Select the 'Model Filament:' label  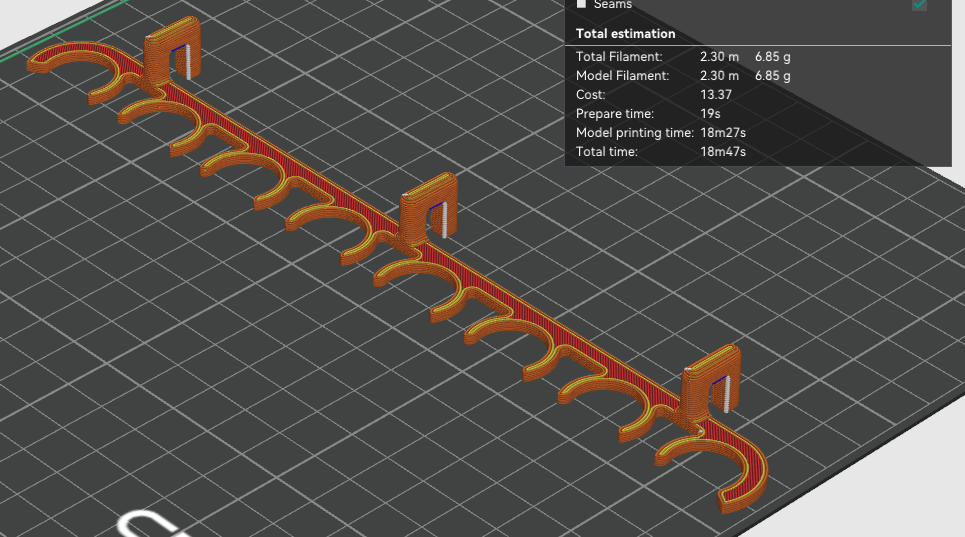(622, 76)
